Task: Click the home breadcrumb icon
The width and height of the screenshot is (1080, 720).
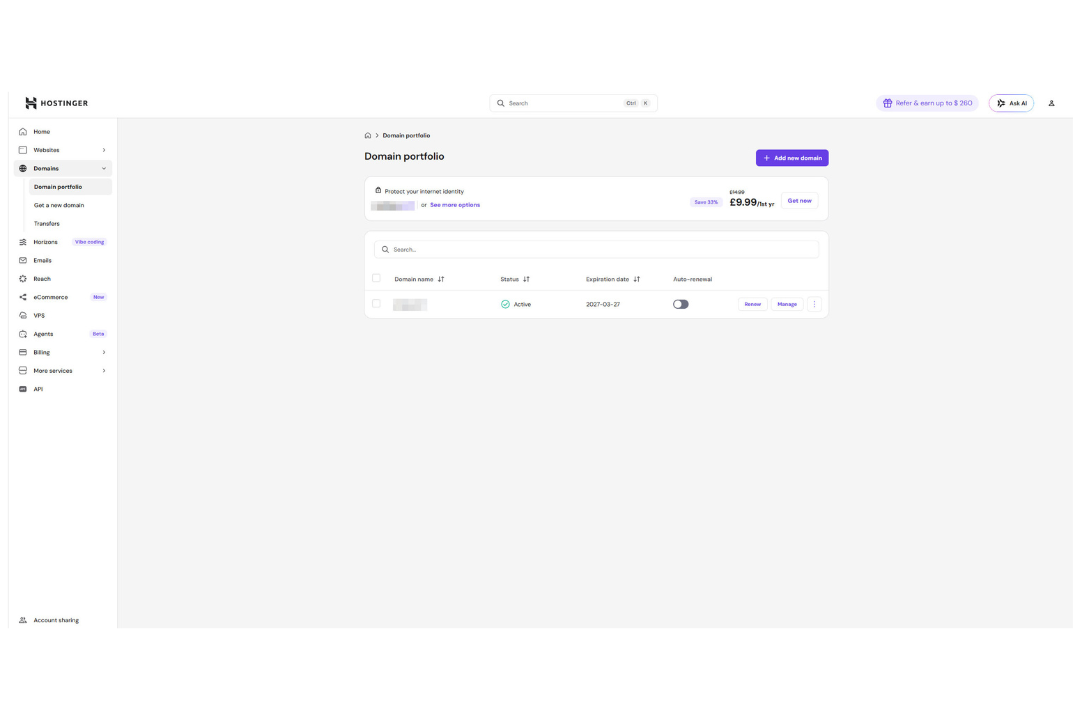Action: pos(368,136)
